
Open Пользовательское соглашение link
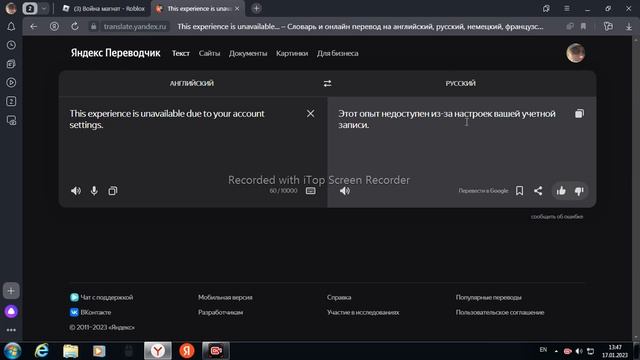click(500, 312)
